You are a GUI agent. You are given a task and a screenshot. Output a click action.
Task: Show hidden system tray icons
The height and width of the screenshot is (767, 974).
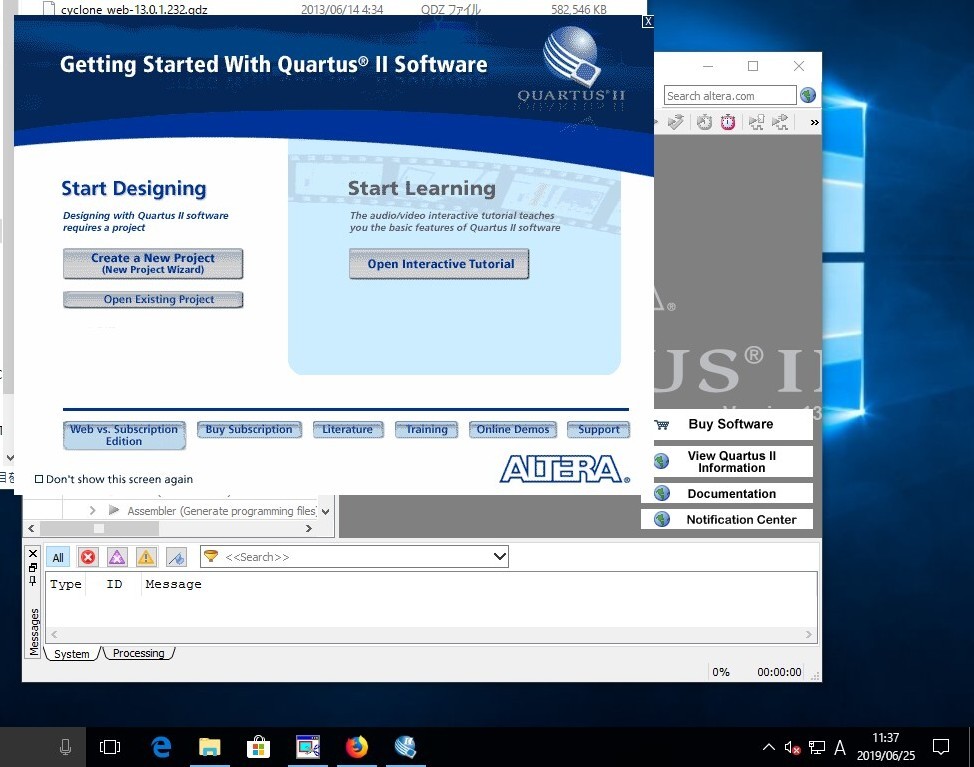769,747
